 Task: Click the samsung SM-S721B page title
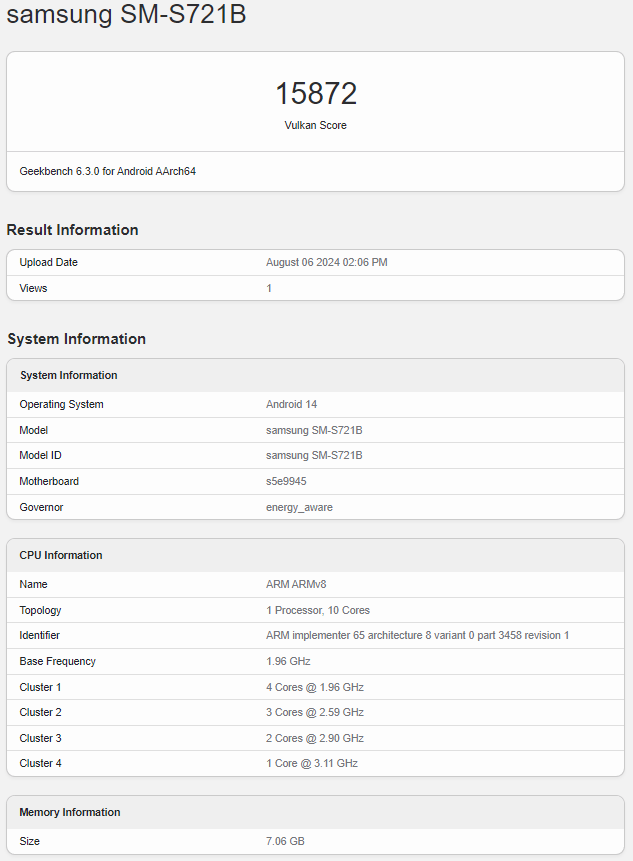127,15
